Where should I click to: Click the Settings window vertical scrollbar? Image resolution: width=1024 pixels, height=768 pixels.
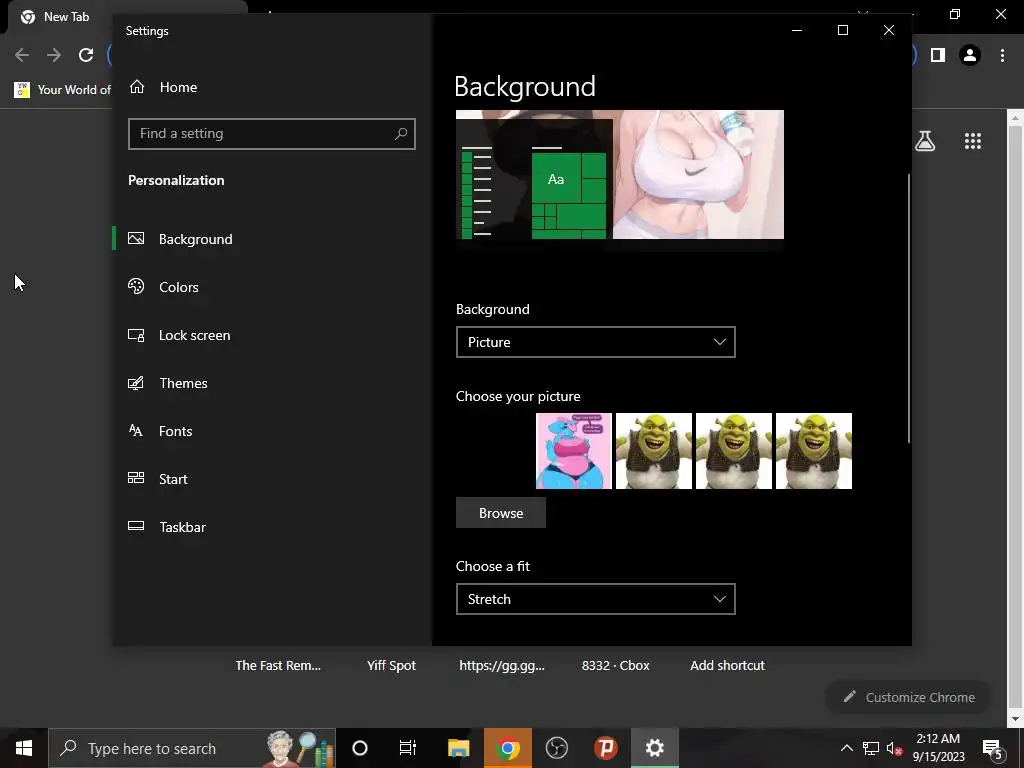point(908,308)
